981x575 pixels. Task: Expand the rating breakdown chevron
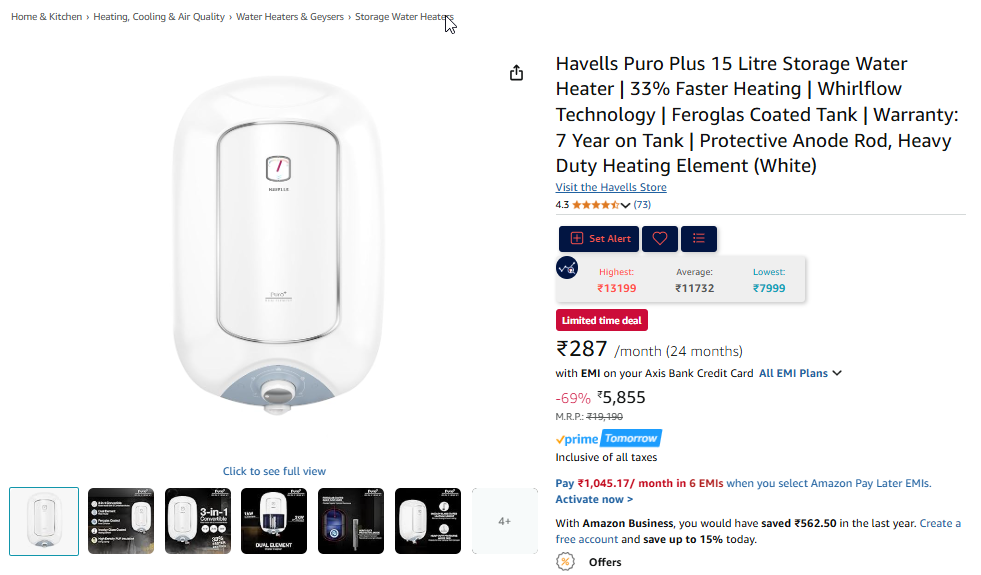(x=626, y=205)
